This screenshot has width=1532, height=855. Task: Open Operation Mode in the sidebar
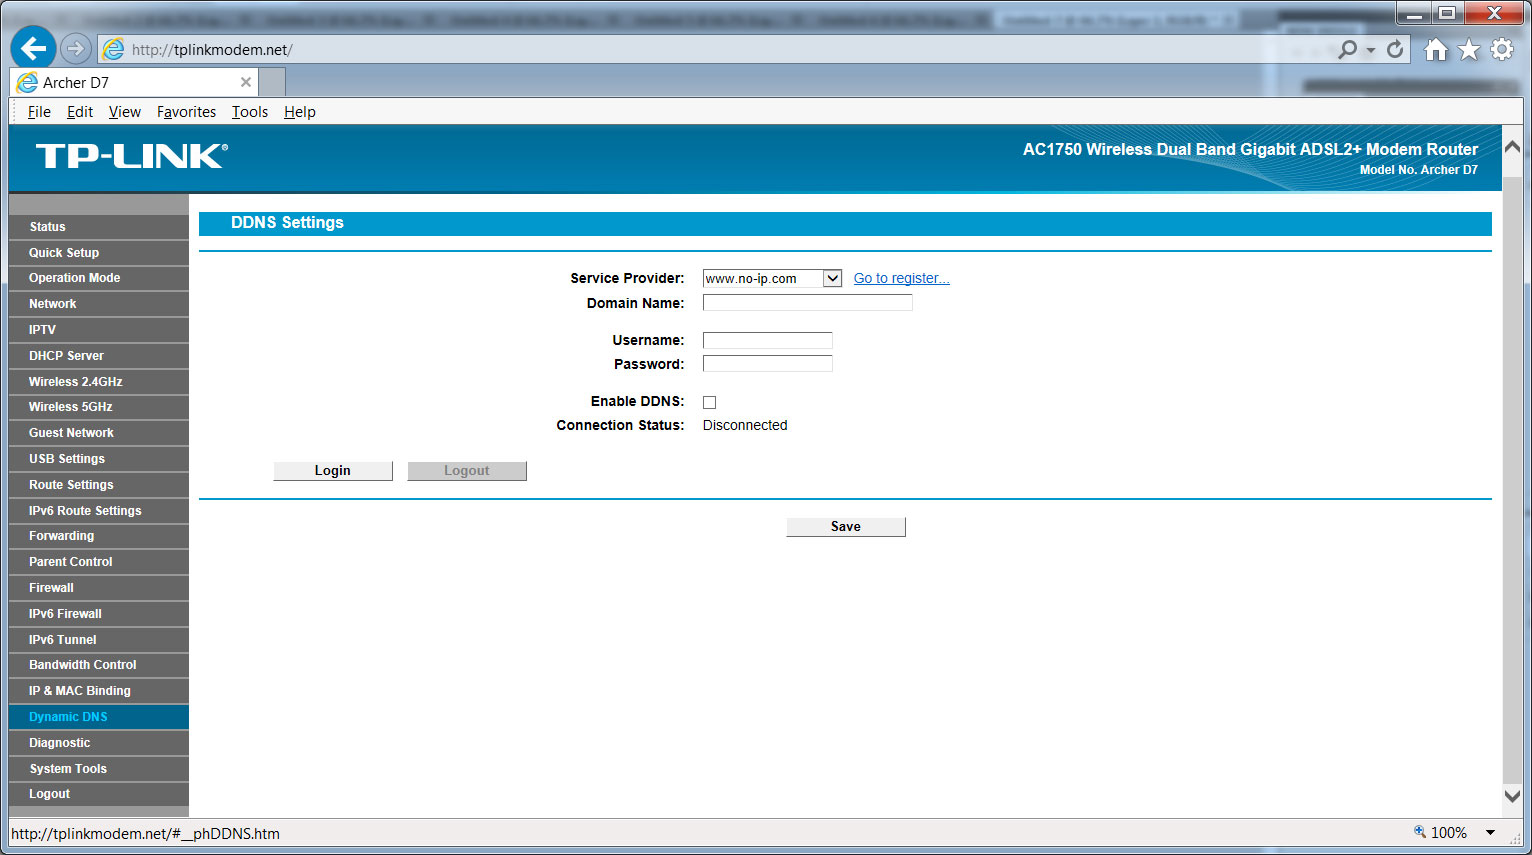[x=98, y=278]
